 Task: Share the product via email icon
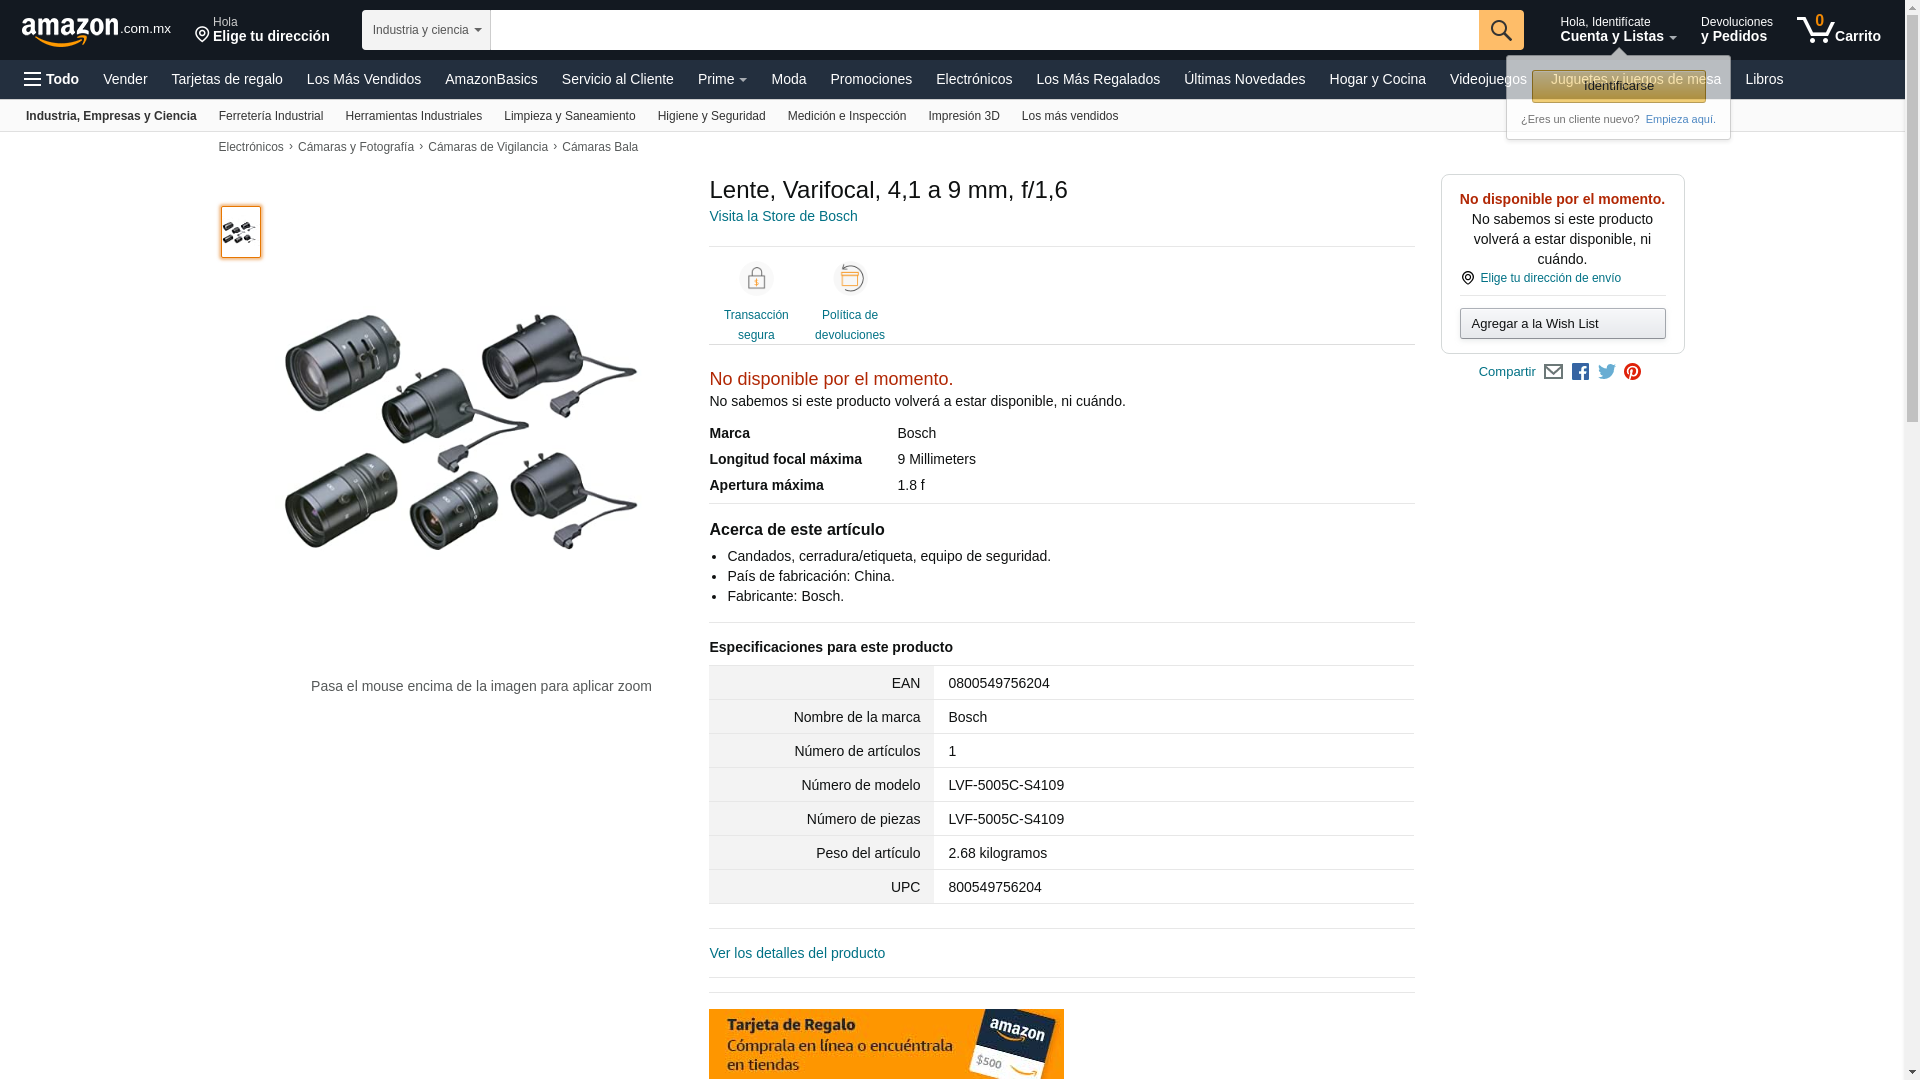(1553, 372)
